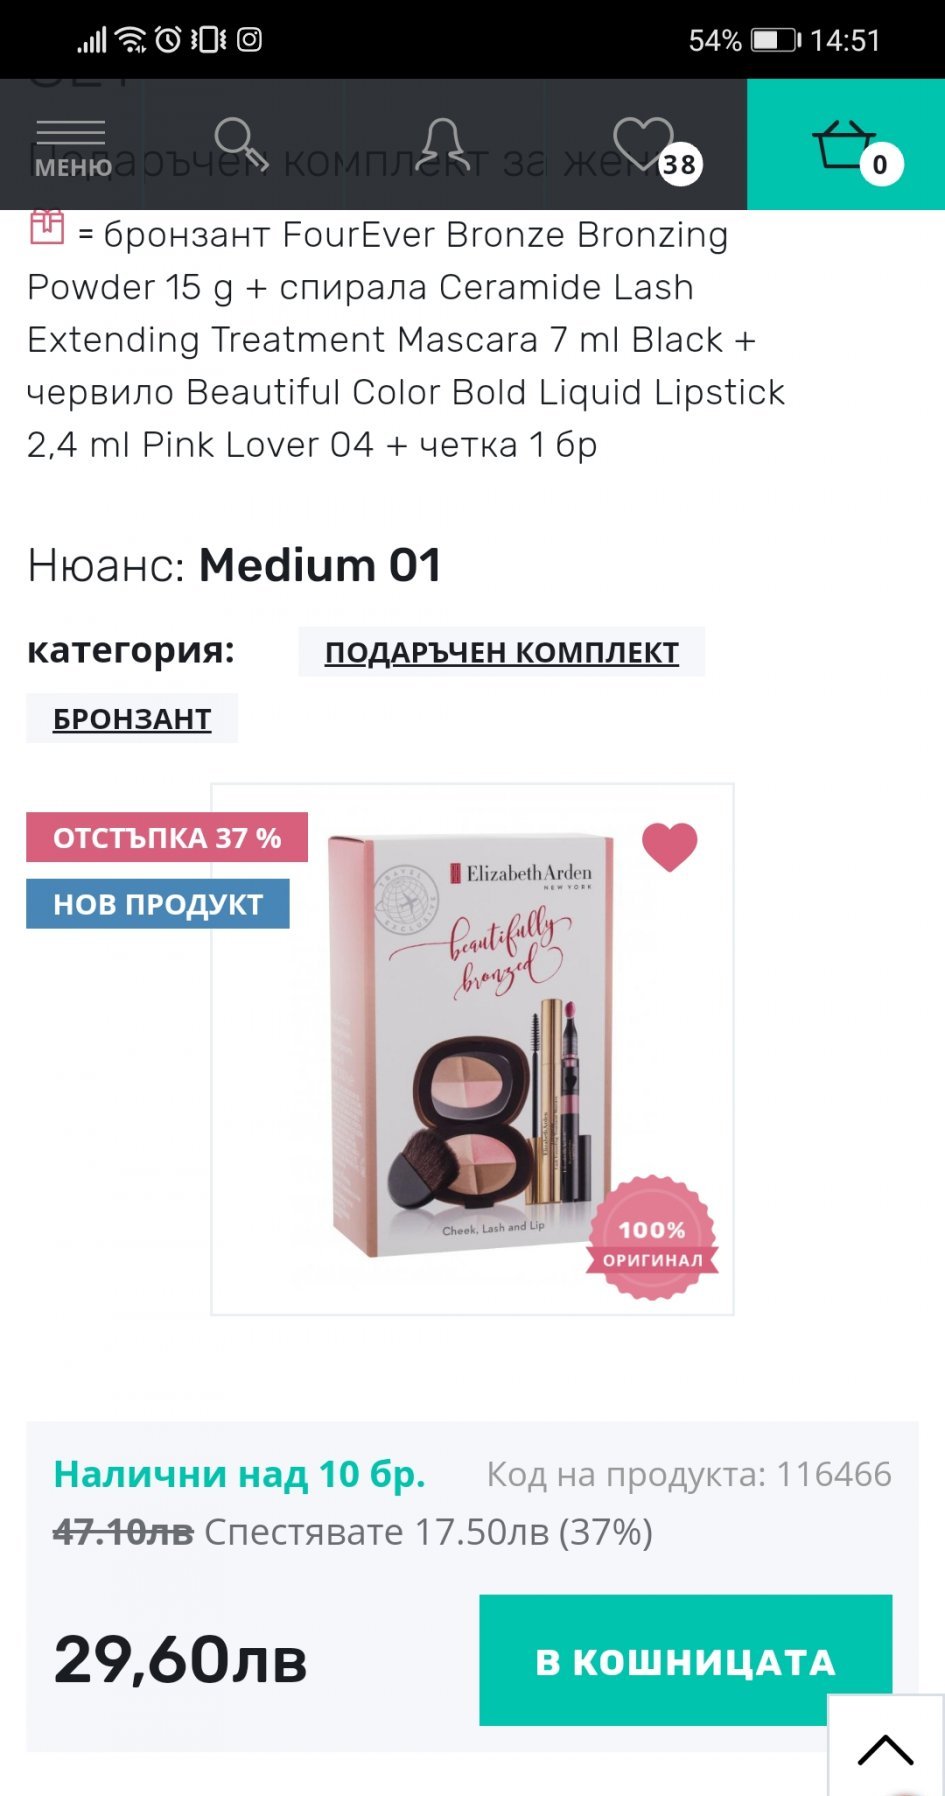Add product with В КОШНИЦАТА button
This screenshot has width=945, height=1796.
685,1660
